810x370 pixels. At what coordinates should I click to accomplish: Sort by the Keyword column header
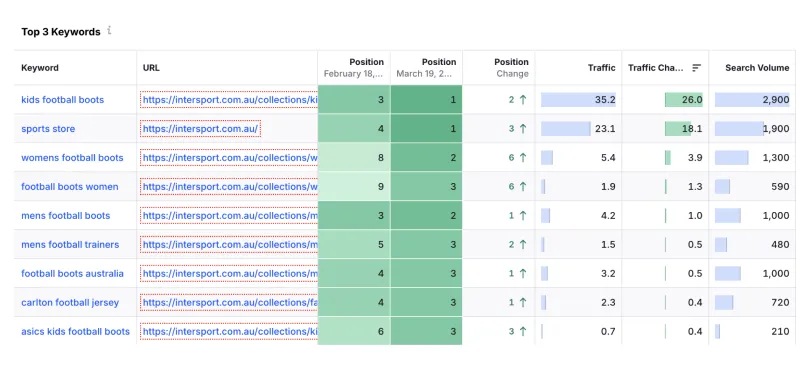tap(40, 68)
